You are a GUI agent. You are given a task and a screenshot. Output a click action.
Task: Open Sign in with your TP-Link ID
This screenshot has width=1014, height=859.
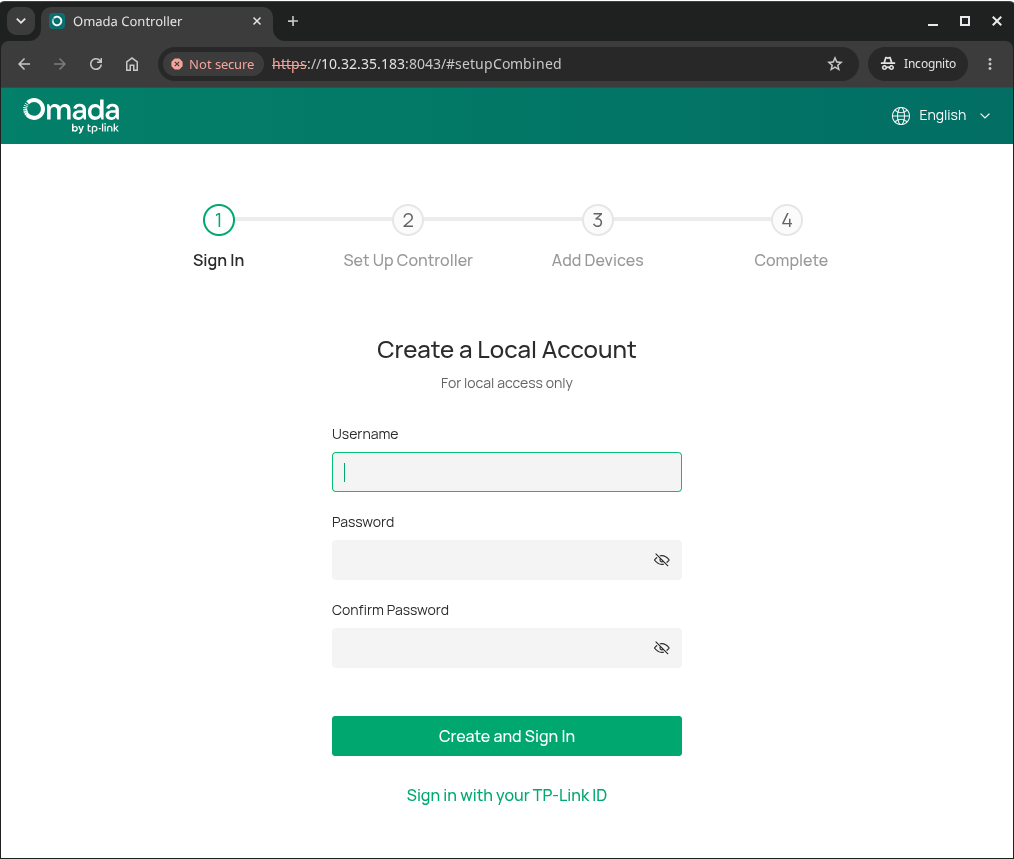[x=506, y=795]
